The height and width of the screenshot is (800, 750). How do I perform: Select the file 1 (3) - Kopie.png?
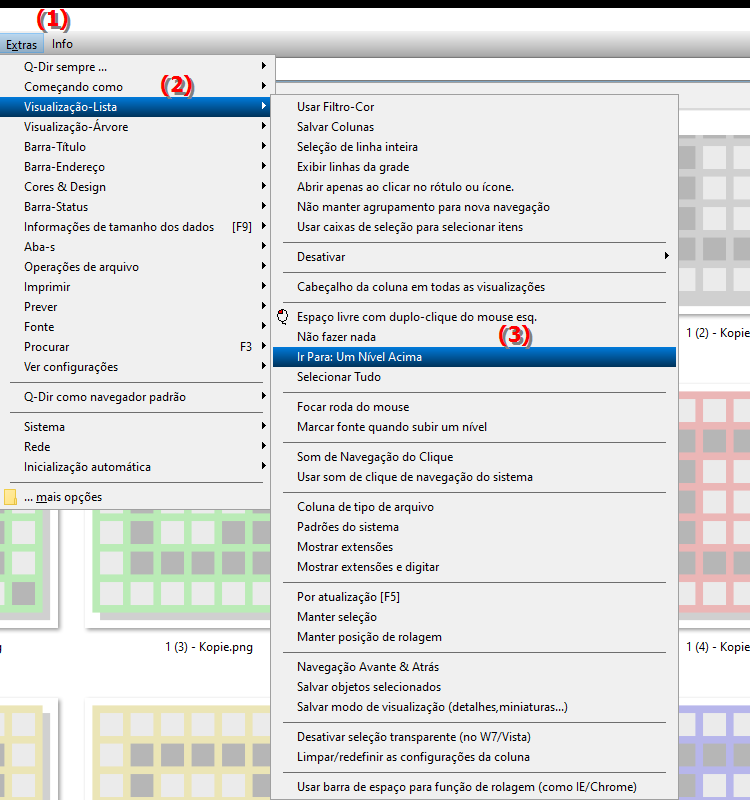(209, 647)
